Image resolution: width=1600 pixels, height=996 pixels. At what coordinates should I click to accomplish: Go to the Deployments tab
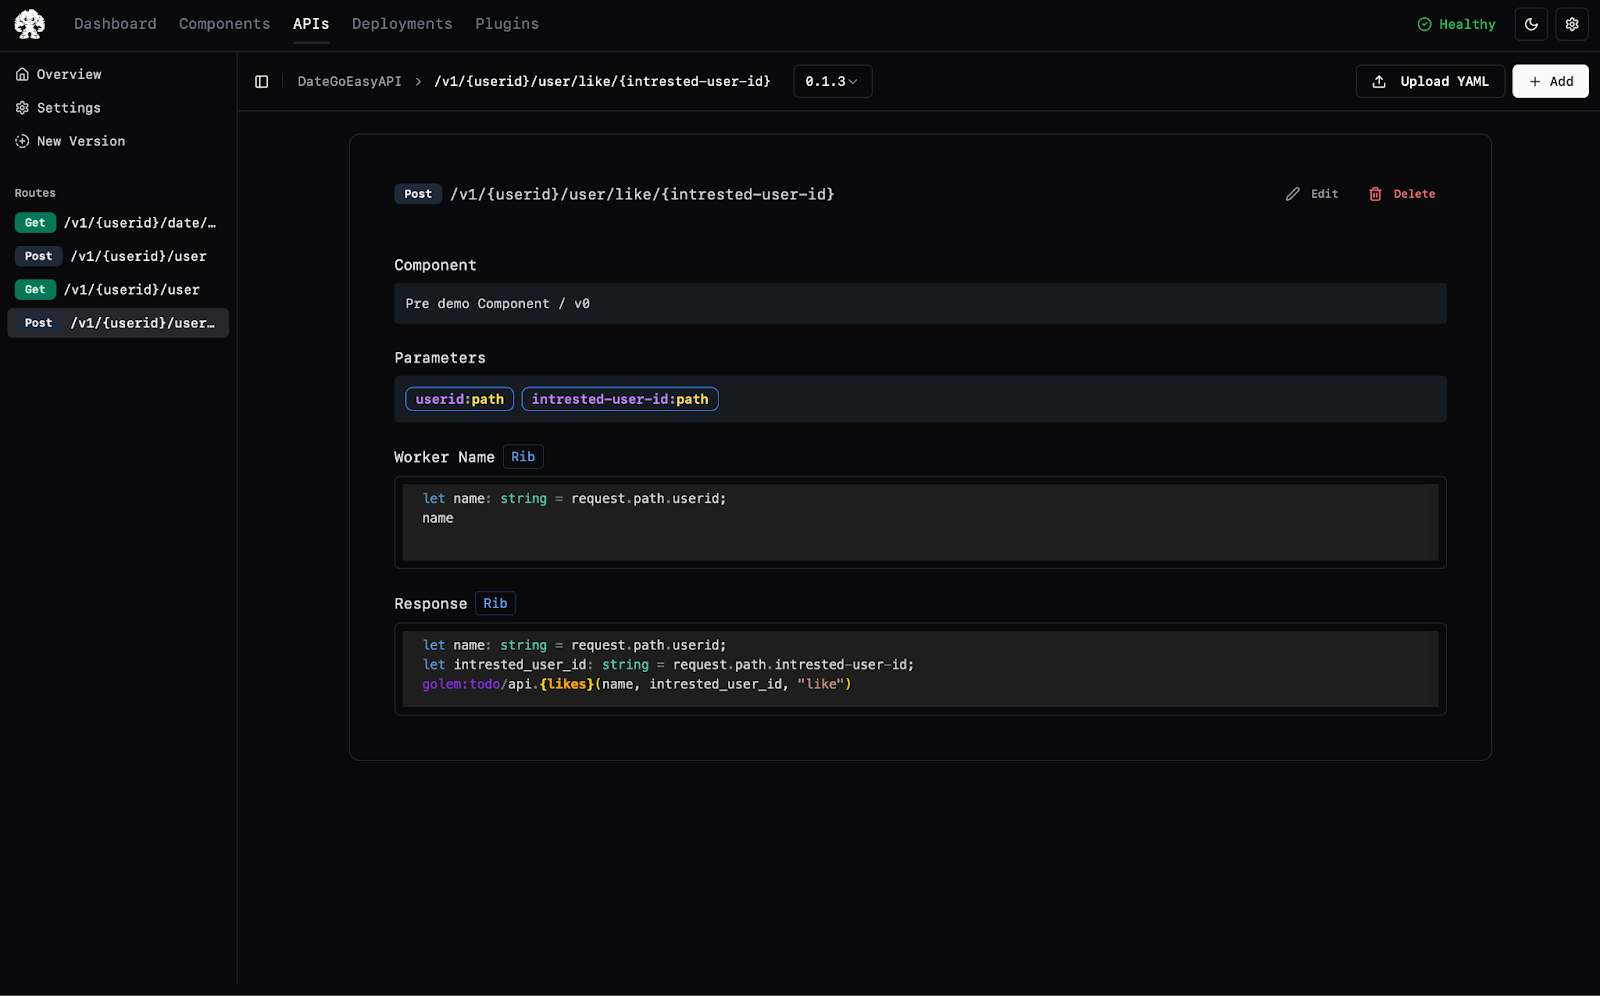tap(402, 24)
